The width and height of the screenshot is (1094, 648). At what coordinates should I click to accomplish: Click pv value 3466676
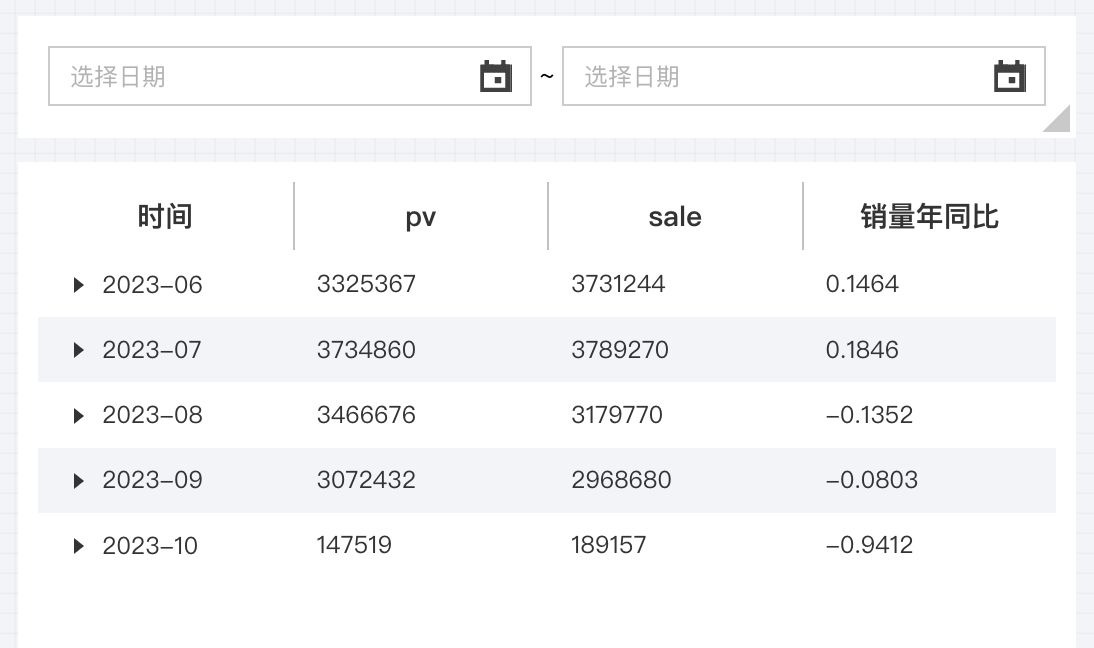pyautogui.click(x=366, y=415)
